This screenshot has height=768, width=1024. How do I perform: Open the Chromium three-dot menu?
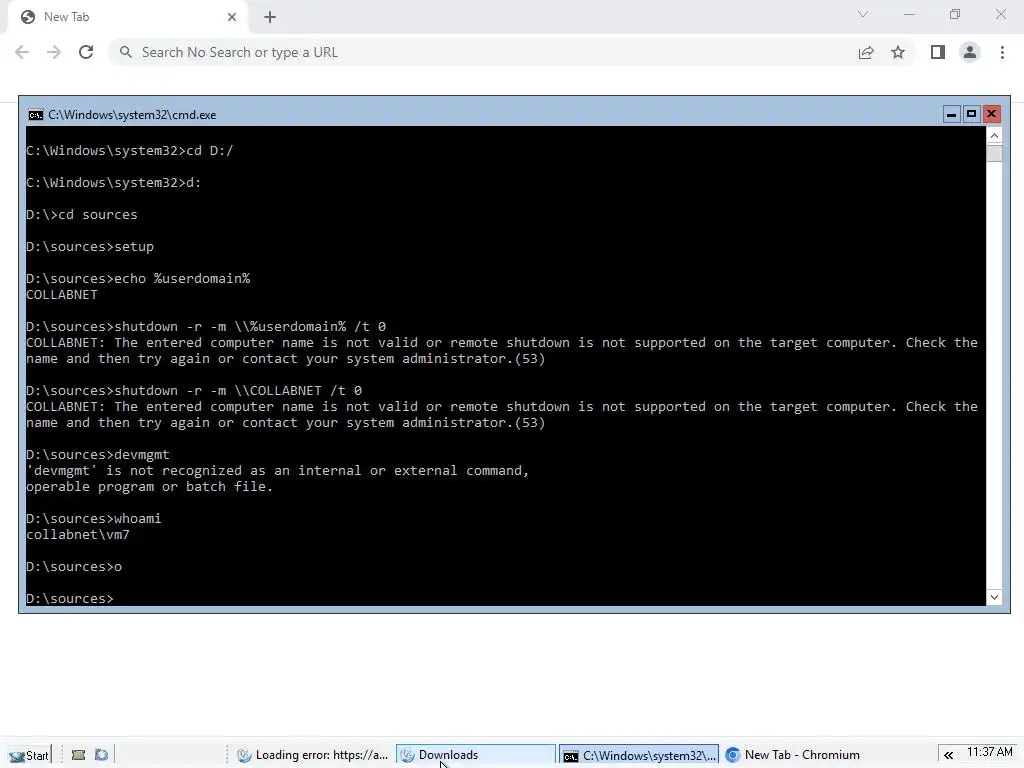click(1002, 52)
